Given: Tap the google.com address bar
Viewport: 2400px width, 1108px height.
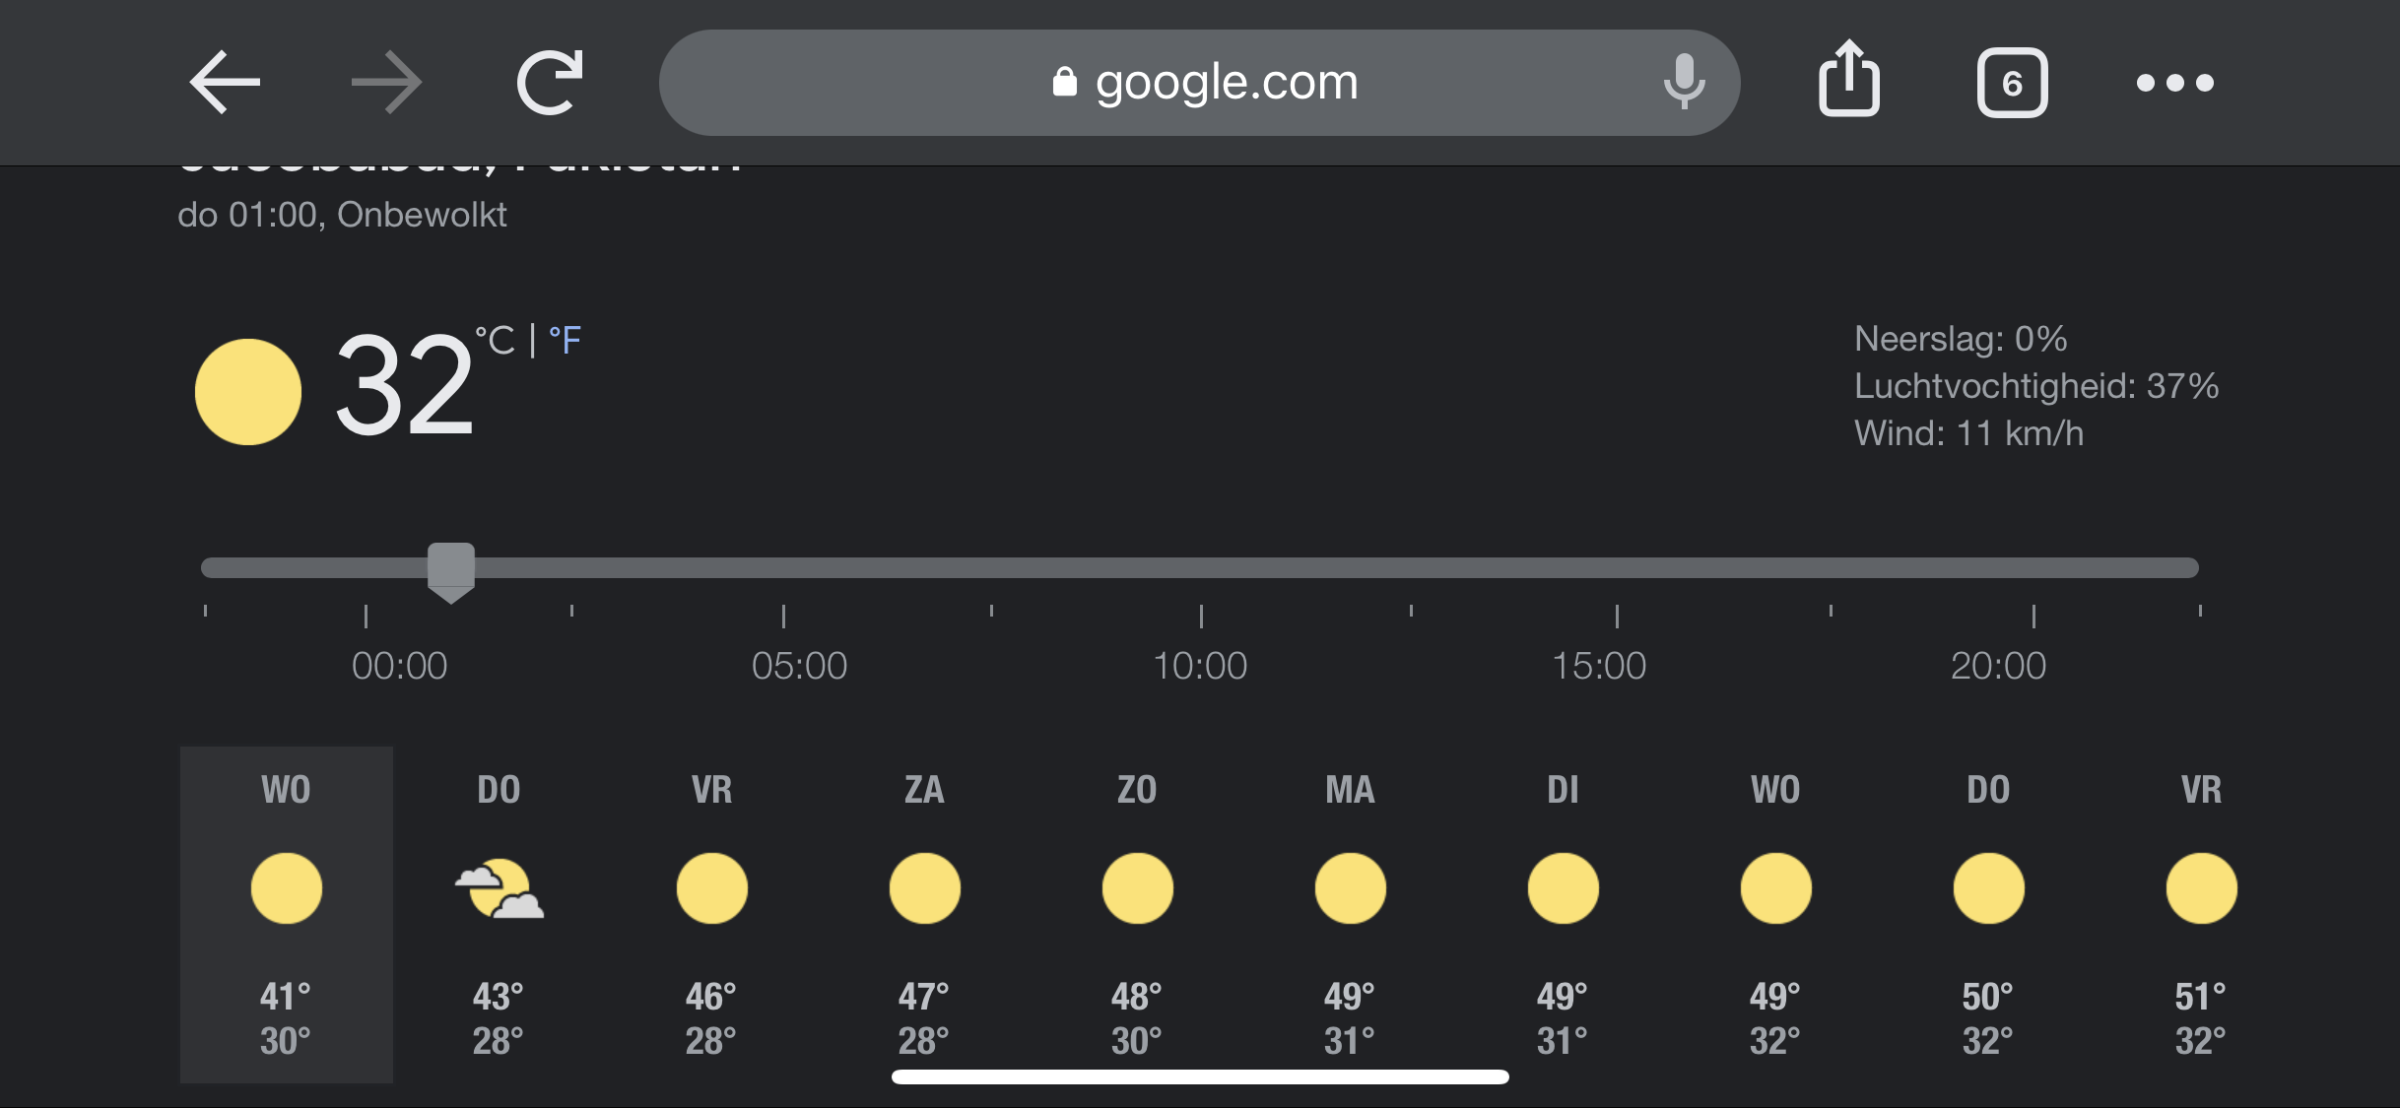Looking at the screenshot, I should [x=1199, y=82].
